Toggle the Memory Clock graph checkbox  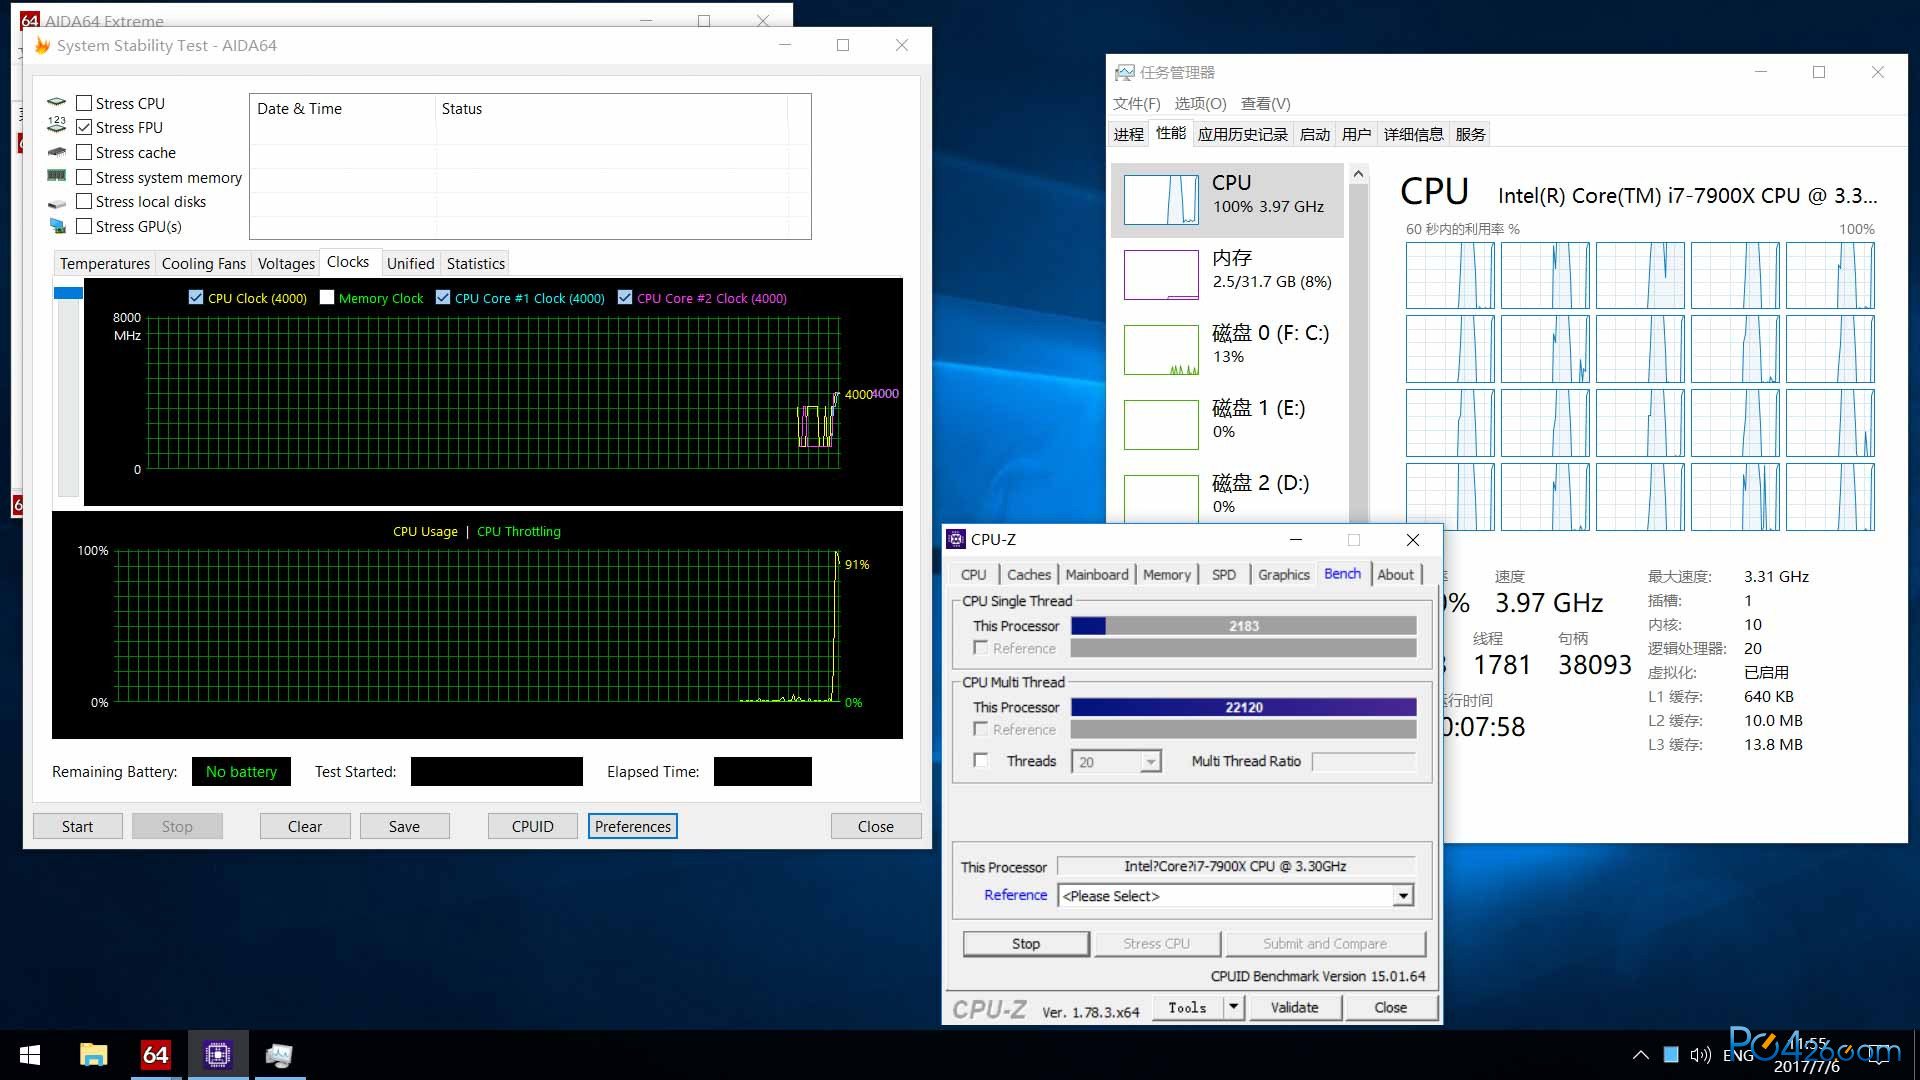click(327, 297)
